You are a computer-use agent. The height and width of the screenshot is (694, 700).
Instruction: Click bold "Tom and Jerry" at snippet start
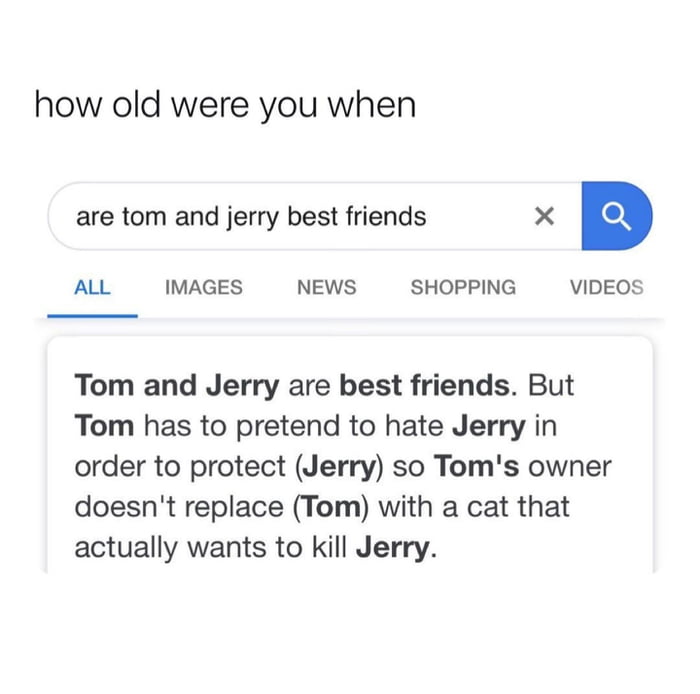tap(177, 385)
